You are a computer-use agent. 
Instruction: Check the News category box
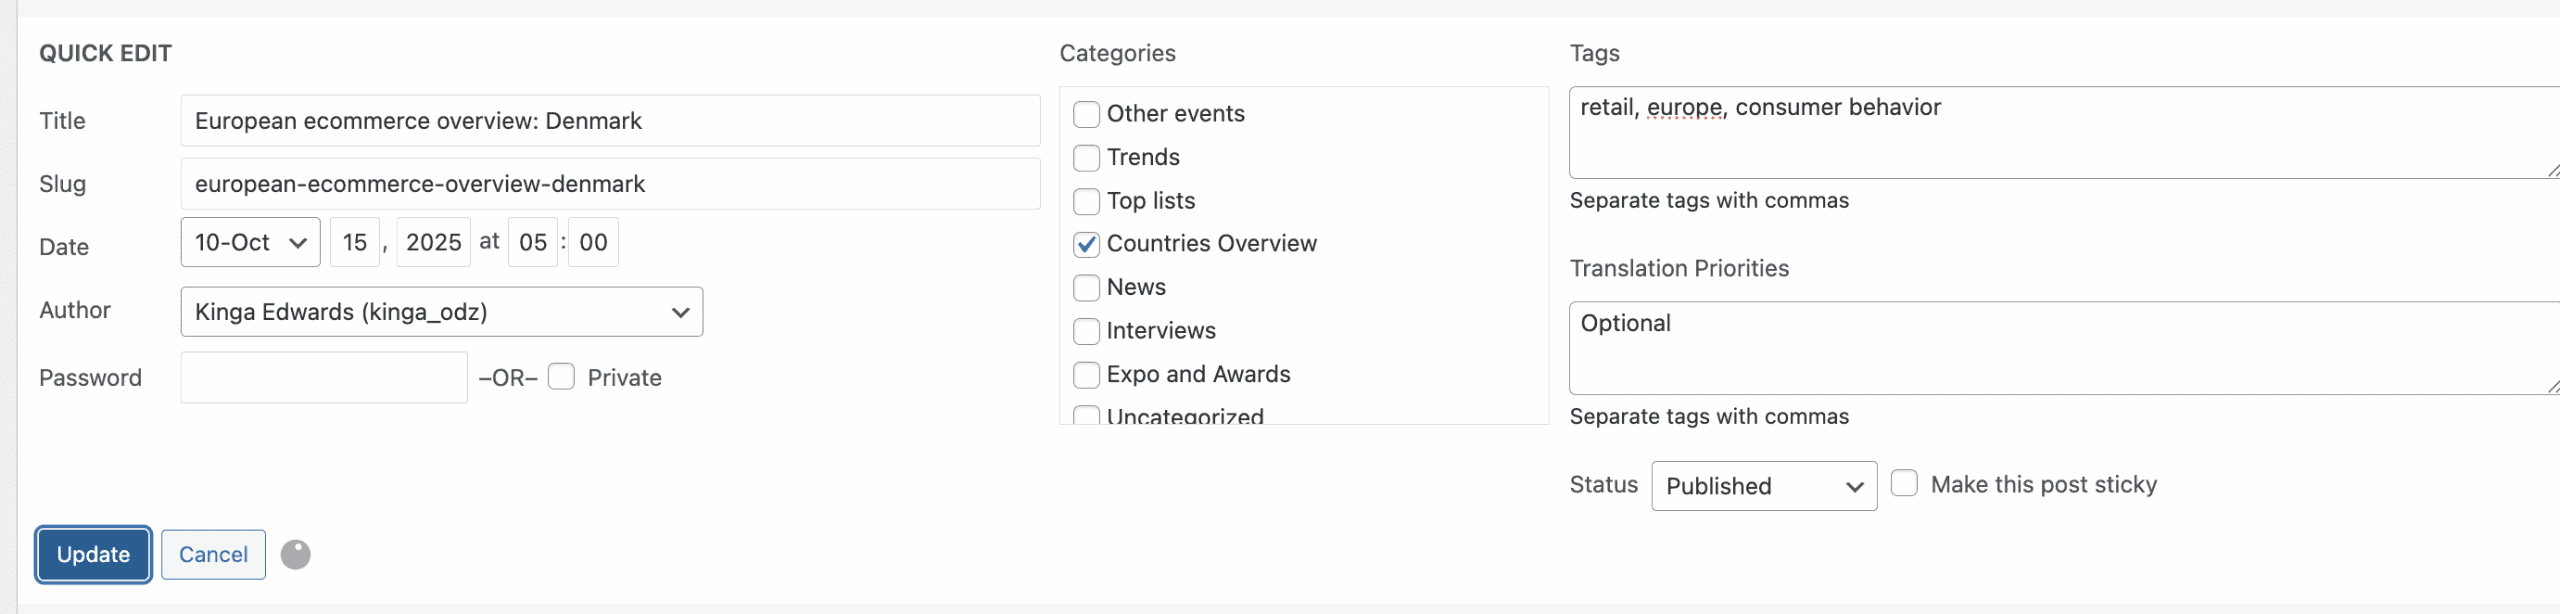pos(1086,288)
